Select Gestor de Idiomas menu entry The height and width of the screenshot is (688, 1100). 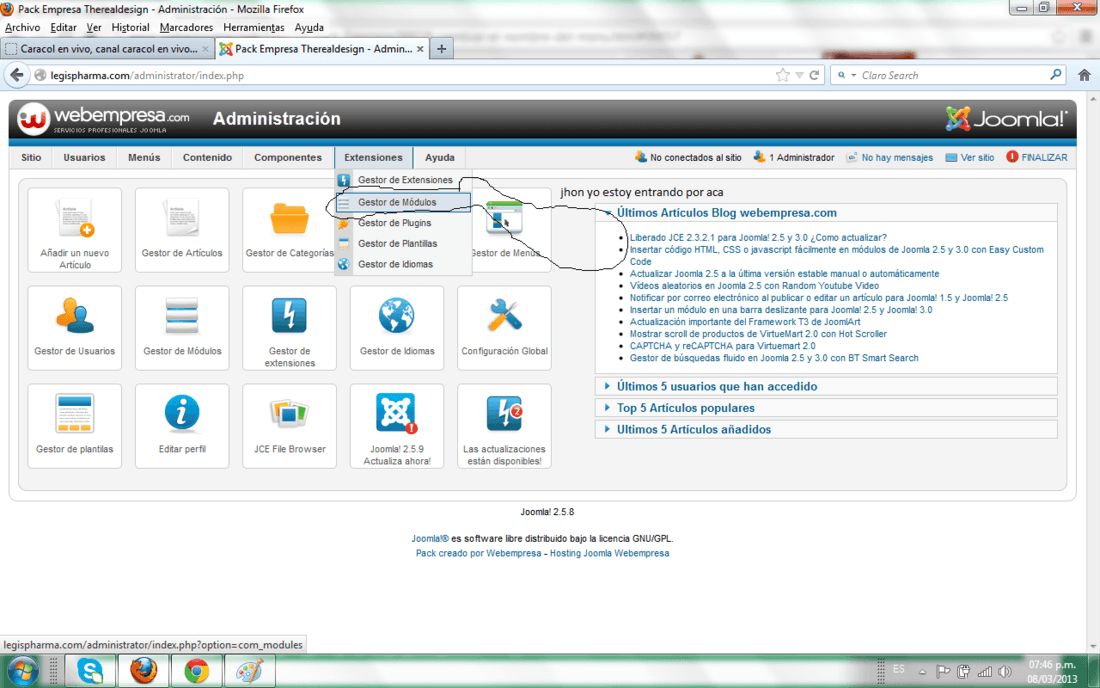pos(403,264)
